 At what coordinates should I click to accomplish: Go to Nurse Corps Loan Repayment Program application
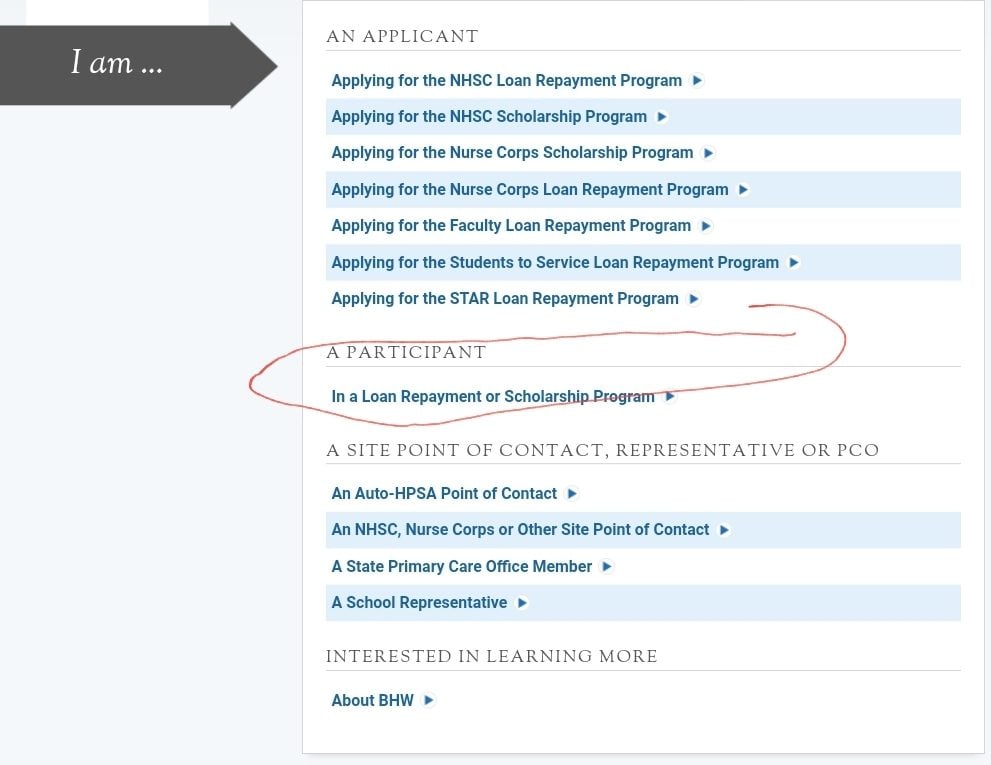(x=530, y=190)
